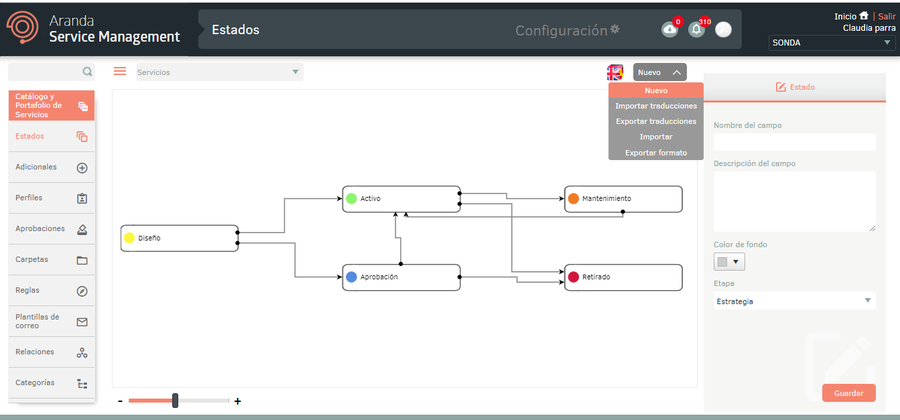Click the Reglas compass icon
900x420 pixels.
82,291
